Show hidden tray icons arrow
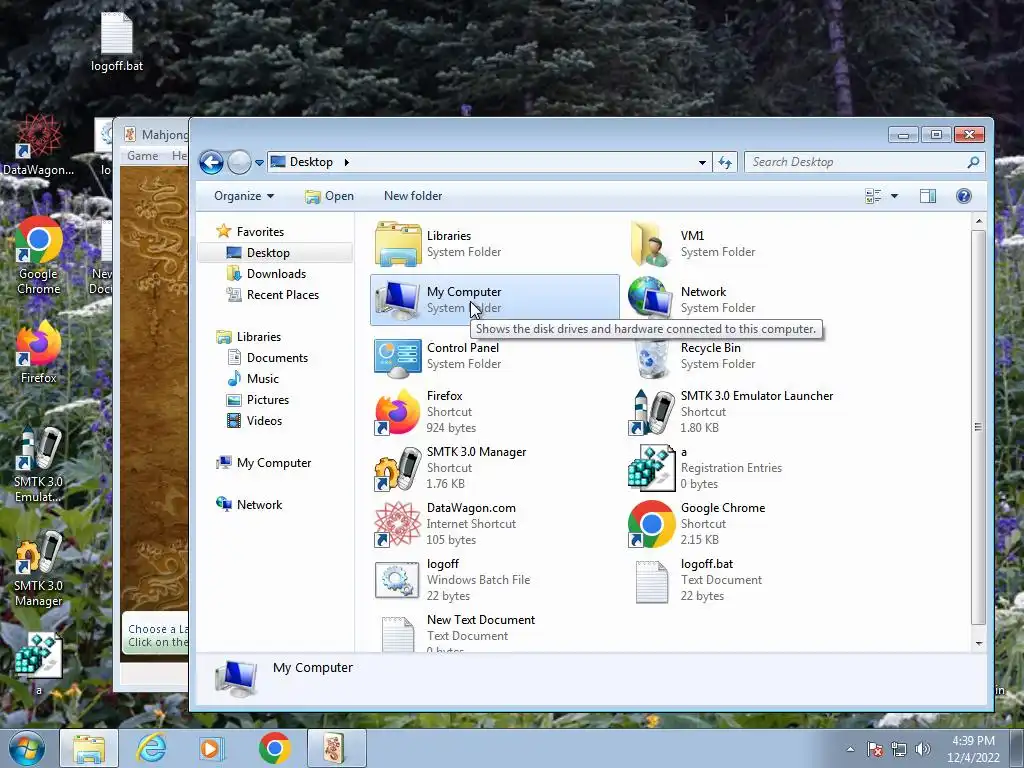Viewport: 1024px width, 768px height. pos(850,749)
